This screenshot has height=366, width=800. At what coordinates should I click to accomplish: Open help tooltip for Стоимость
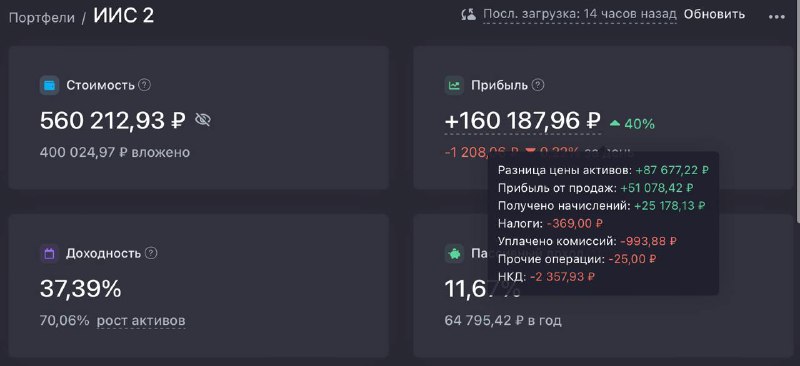[145, 85]
